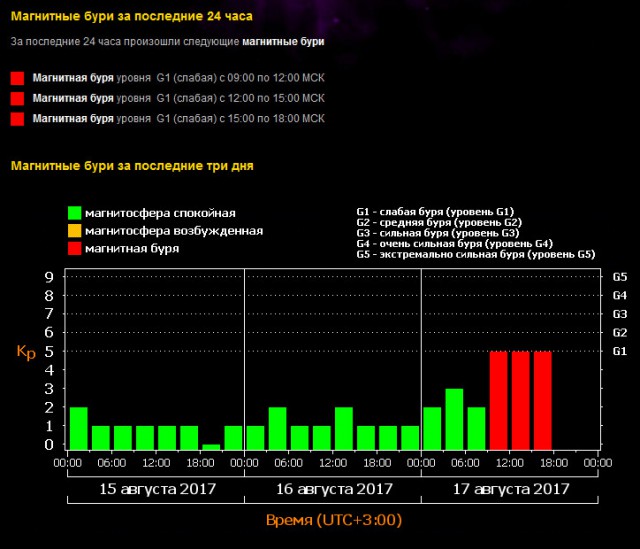This screenshot has width=640, height=549.
Task: Click the 'G5 - экстремально сильная буря' legend line
Action: tap(475, 255)
